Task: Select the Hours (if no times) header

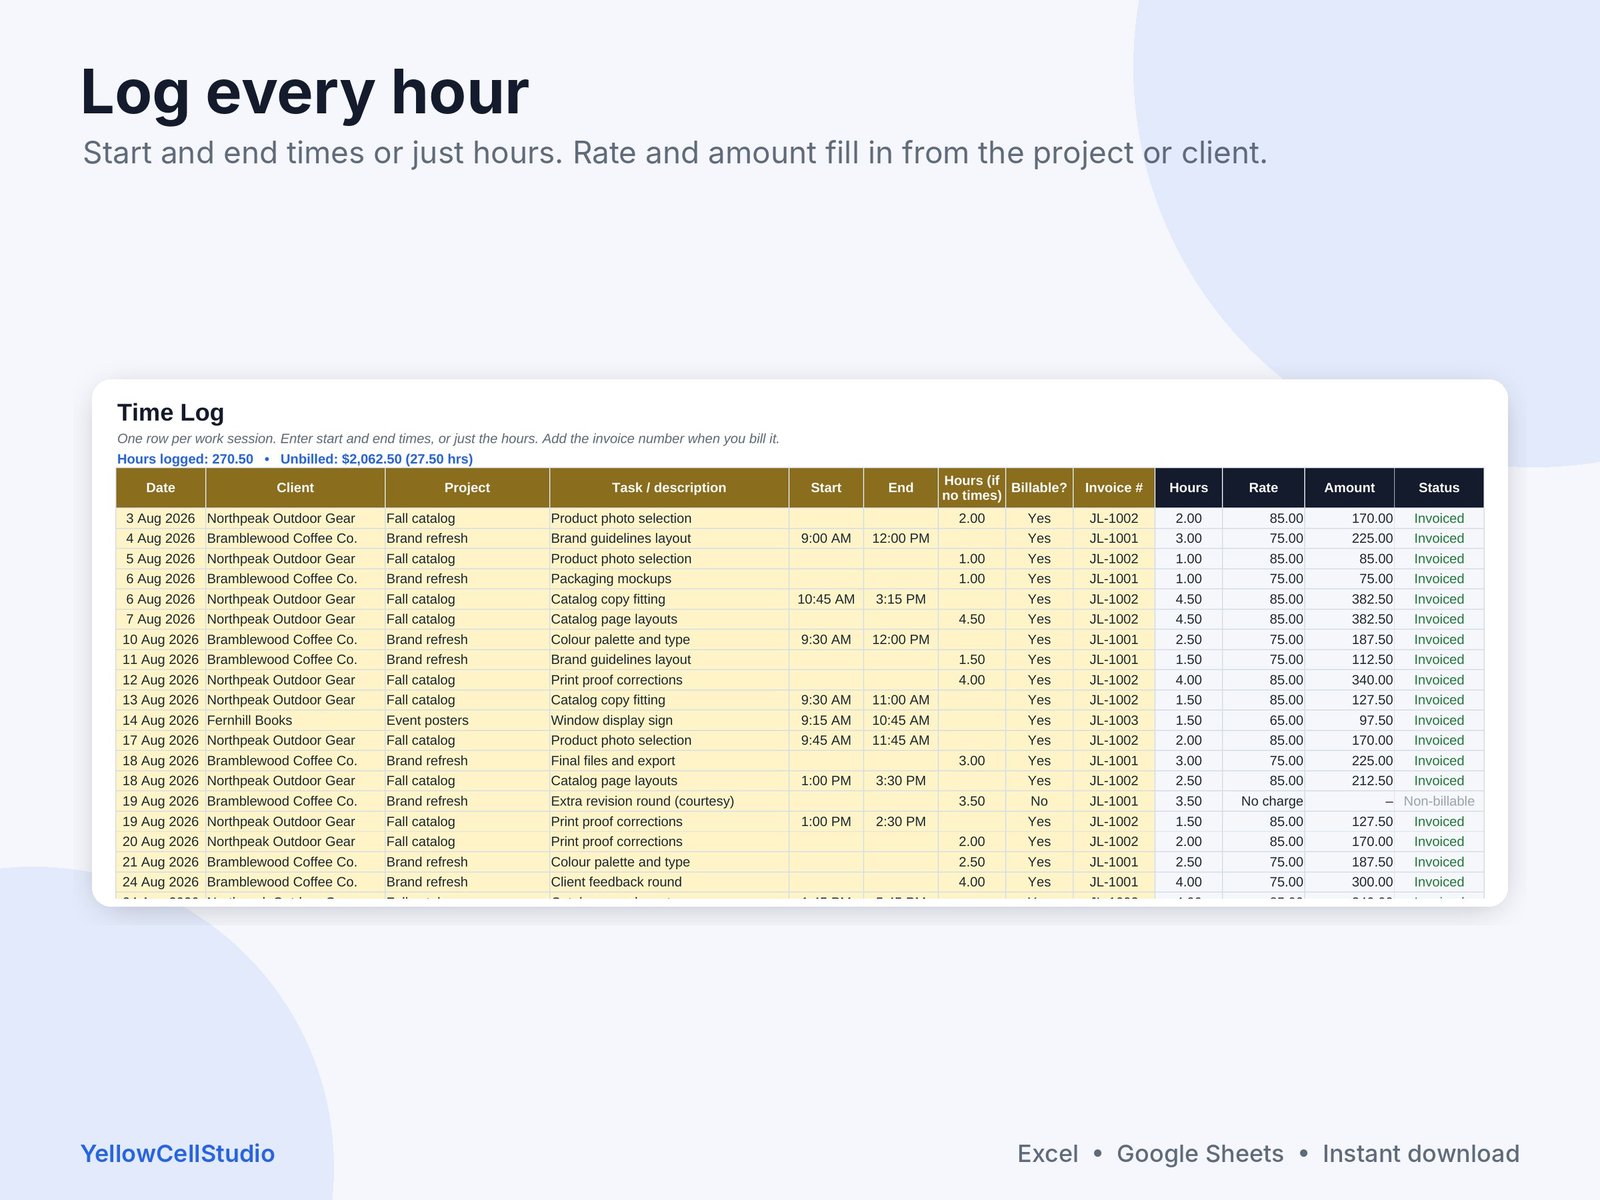Action: pos(972,488)
